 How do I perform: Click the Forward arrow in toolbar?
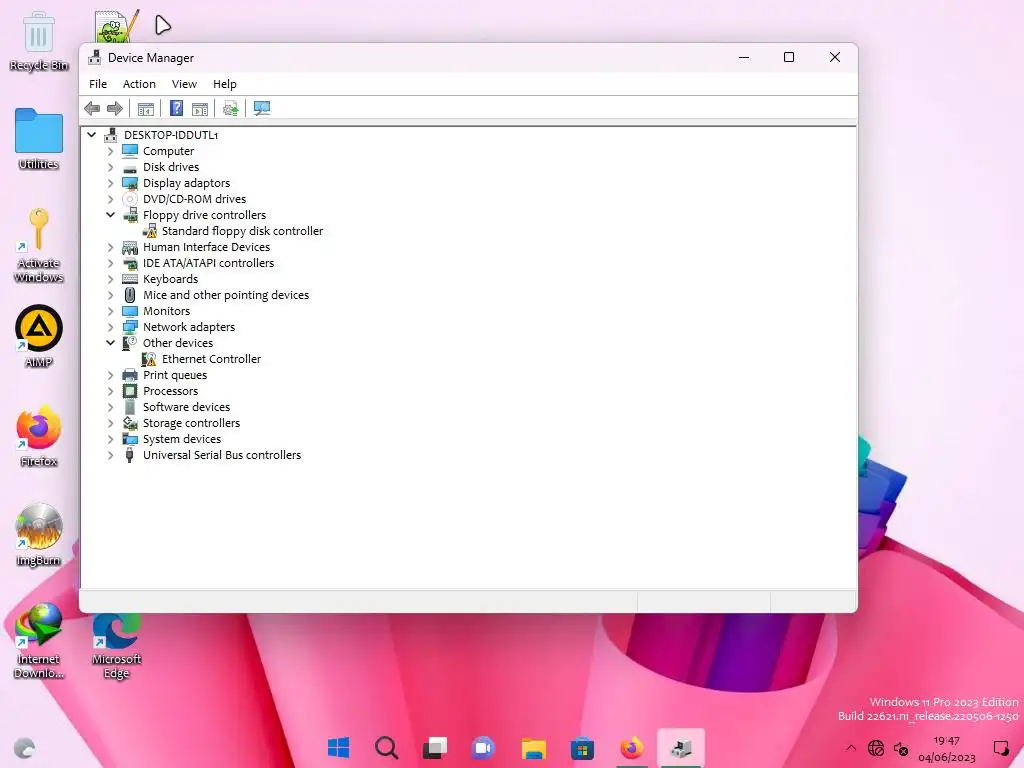(x=115, y=108)
